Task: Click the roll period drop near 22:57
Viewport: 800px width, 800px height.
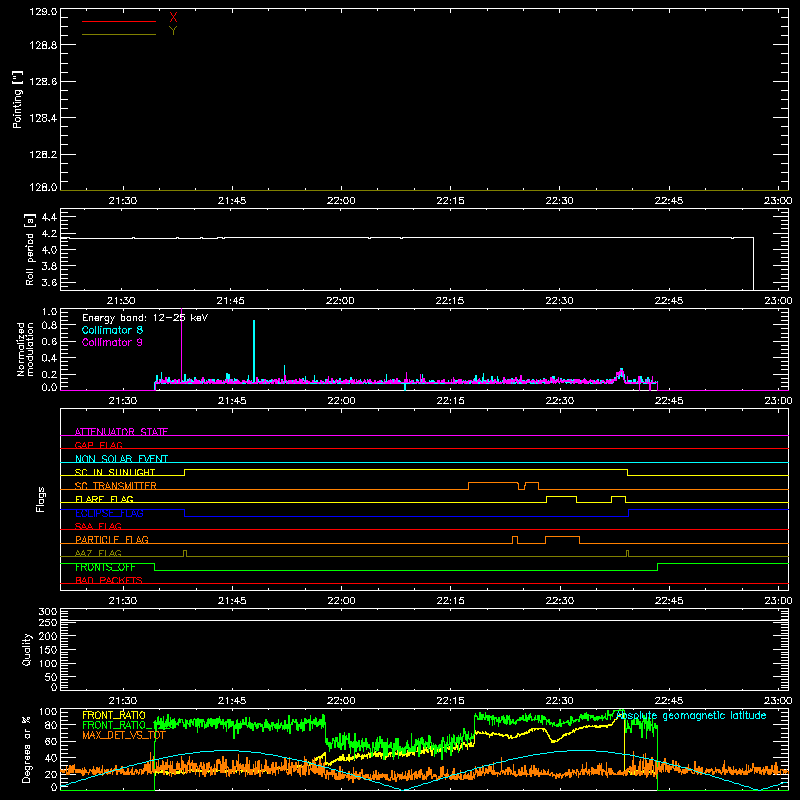Action: pyautogui.click(x=753, y=263)
